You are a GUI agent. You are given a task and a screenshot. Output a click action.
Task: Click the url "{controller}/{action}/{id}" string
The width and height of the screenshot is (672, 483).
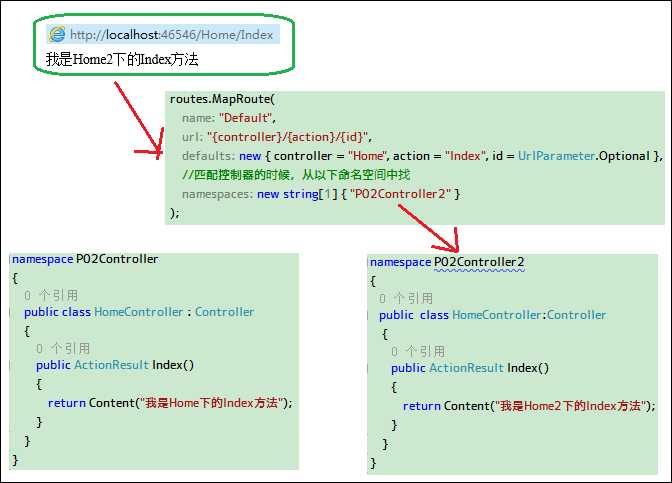tap(288, 137)
